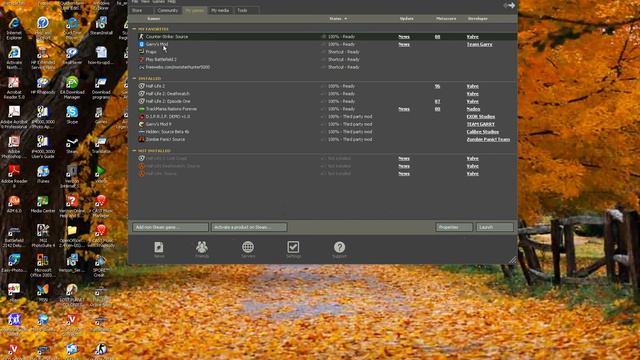Image resolution: width=640 pixels, height=360 pixels.
Task: Open the HP Rhapsody desktop icon
Action: click(x=43, y=82)
